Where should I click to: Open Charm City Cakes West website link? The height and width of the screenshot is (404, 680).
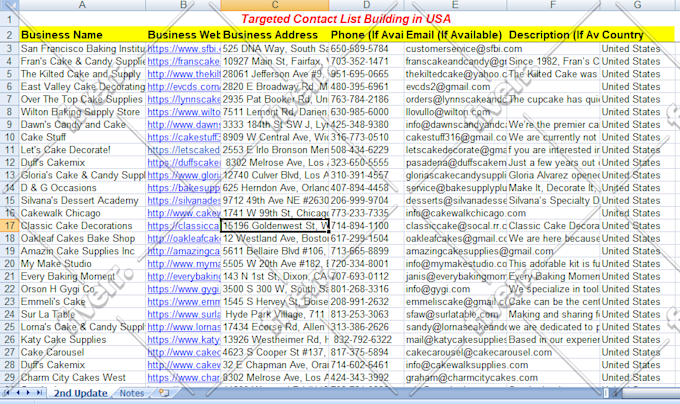click(184, 378)
